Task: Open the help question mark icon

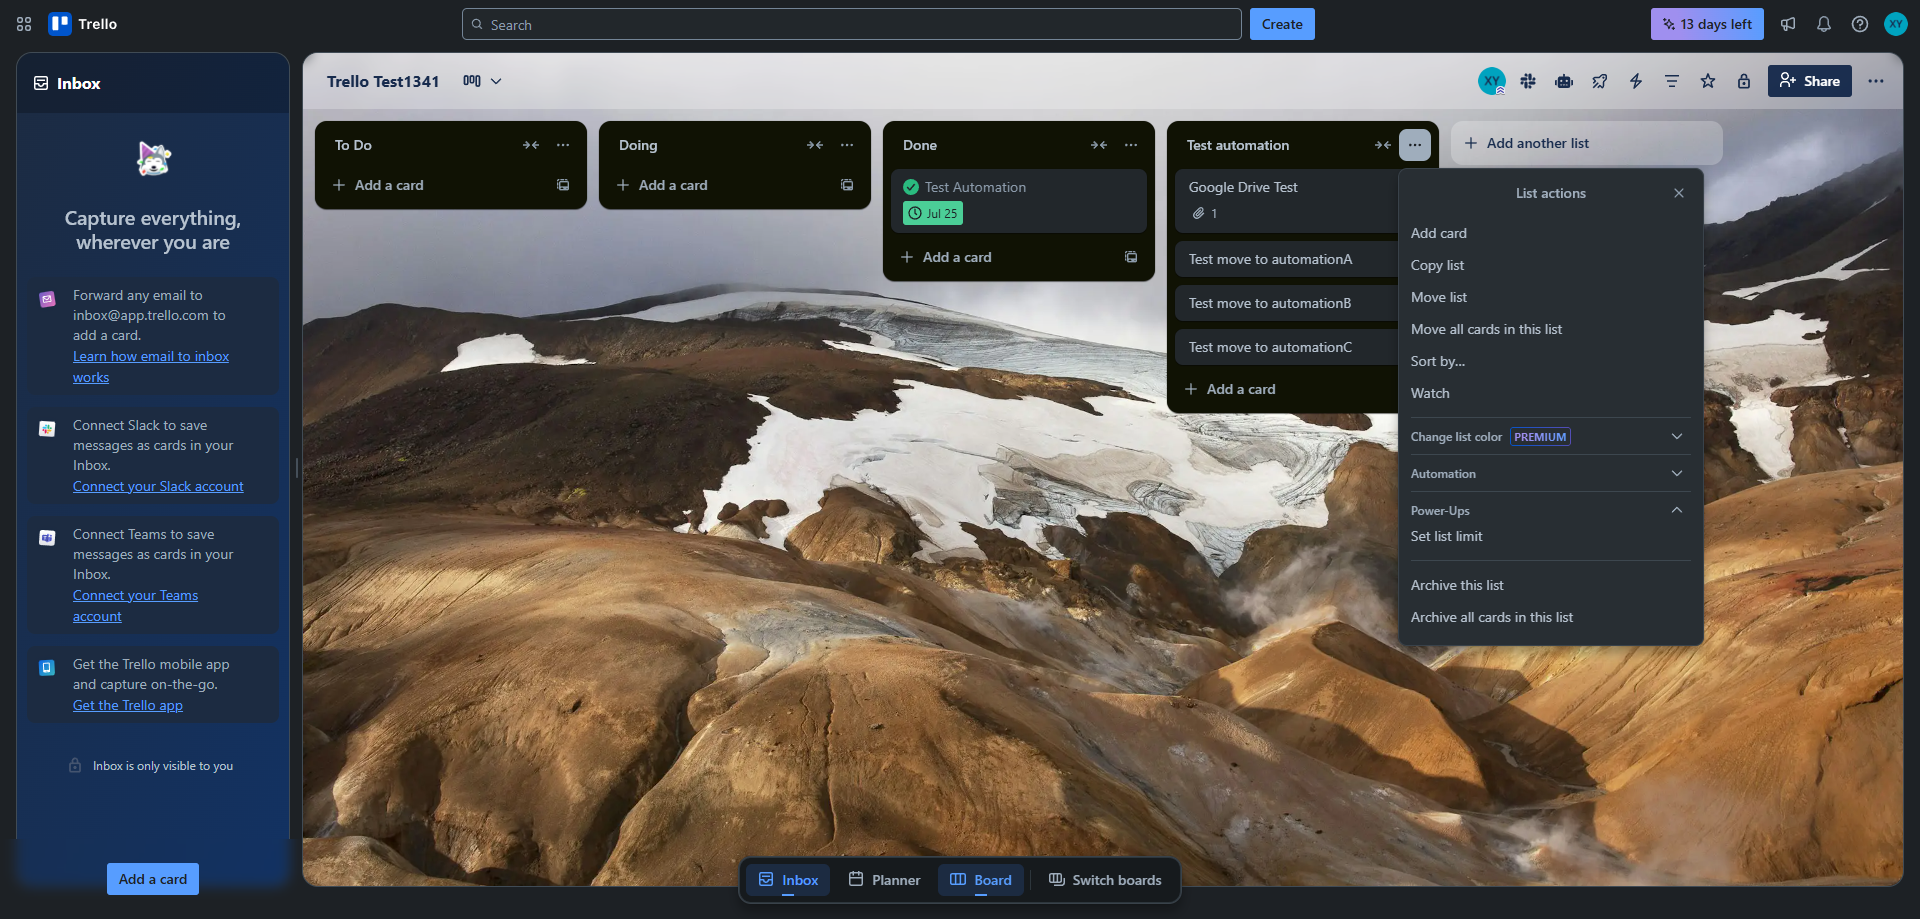Action: [x=1860, y=24]
